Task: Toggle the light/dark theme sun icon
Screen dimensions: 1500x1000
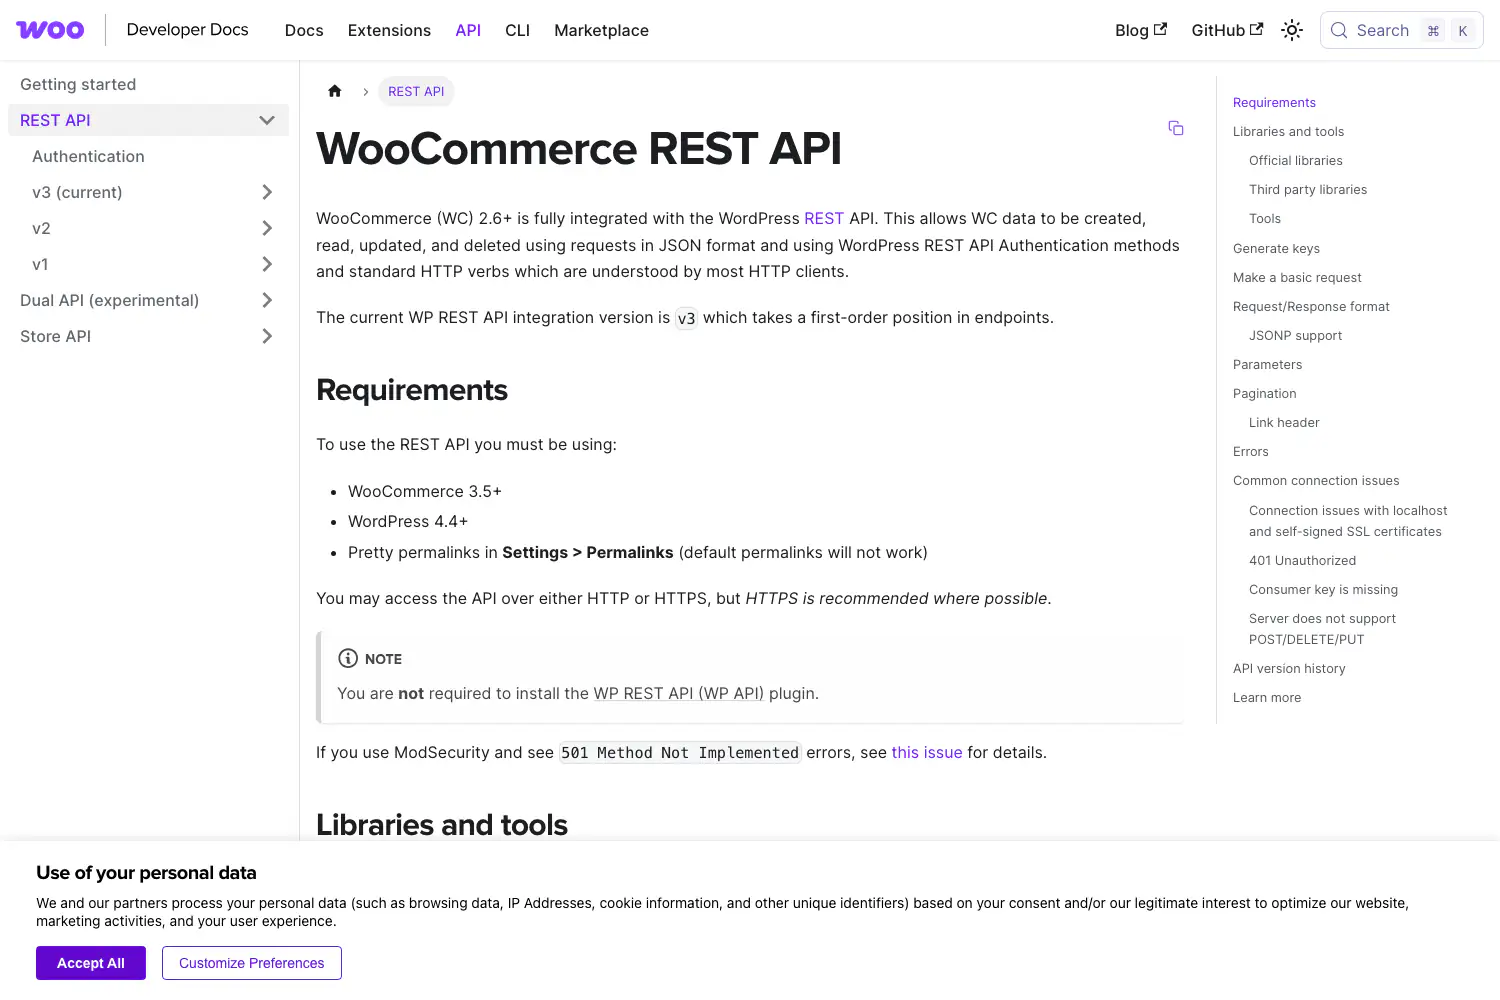Action: 1292,30
